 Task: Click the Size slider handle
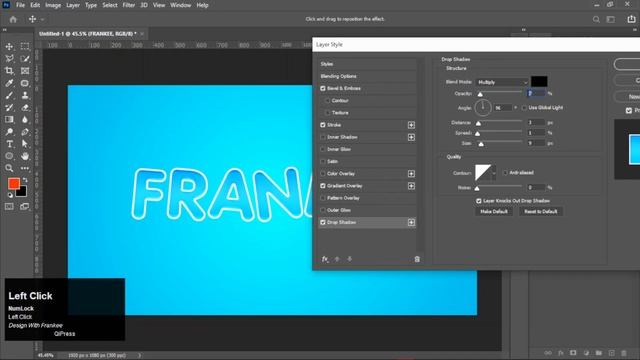481,144
